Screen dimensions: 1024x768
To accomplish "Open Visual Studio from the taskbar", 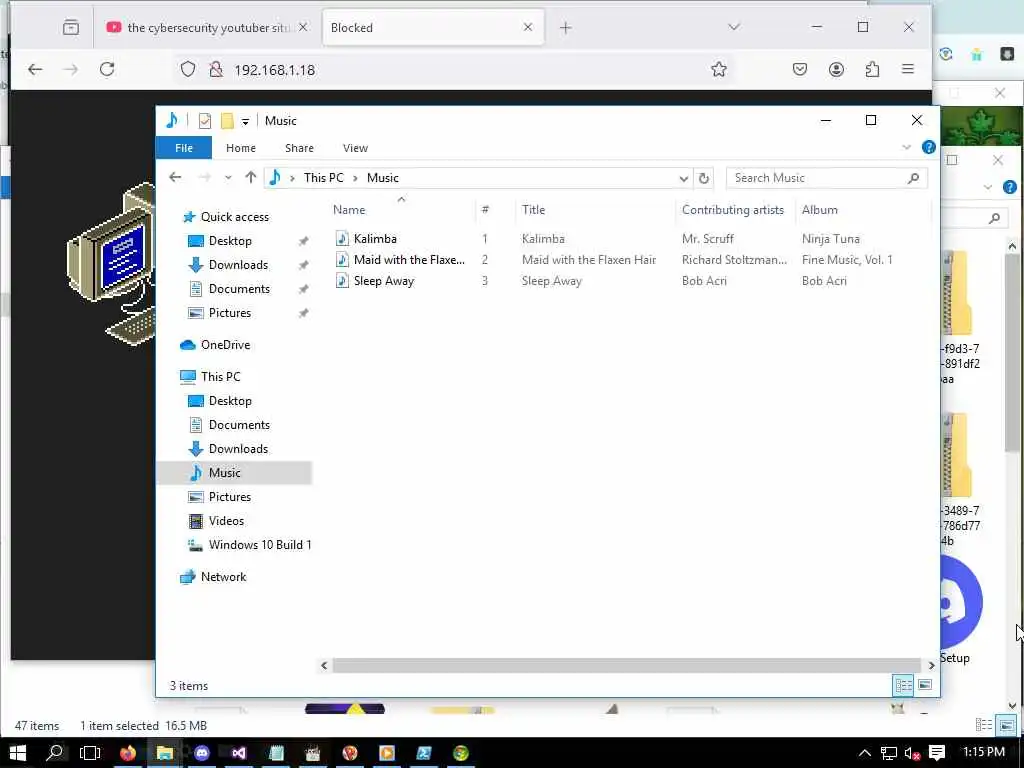I will (238, 753).
